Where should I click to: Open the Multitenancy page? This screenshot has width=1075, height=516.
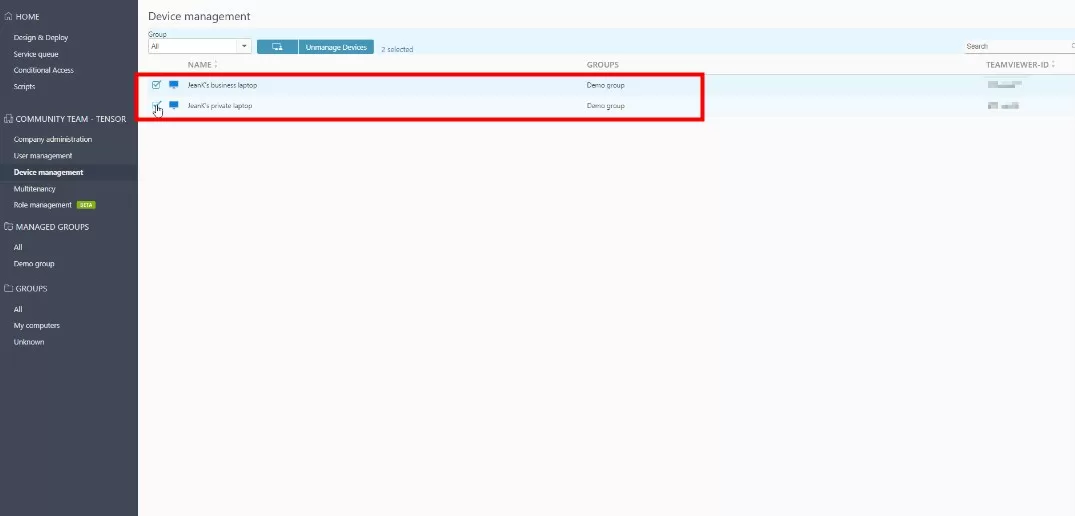pos(35,189)
